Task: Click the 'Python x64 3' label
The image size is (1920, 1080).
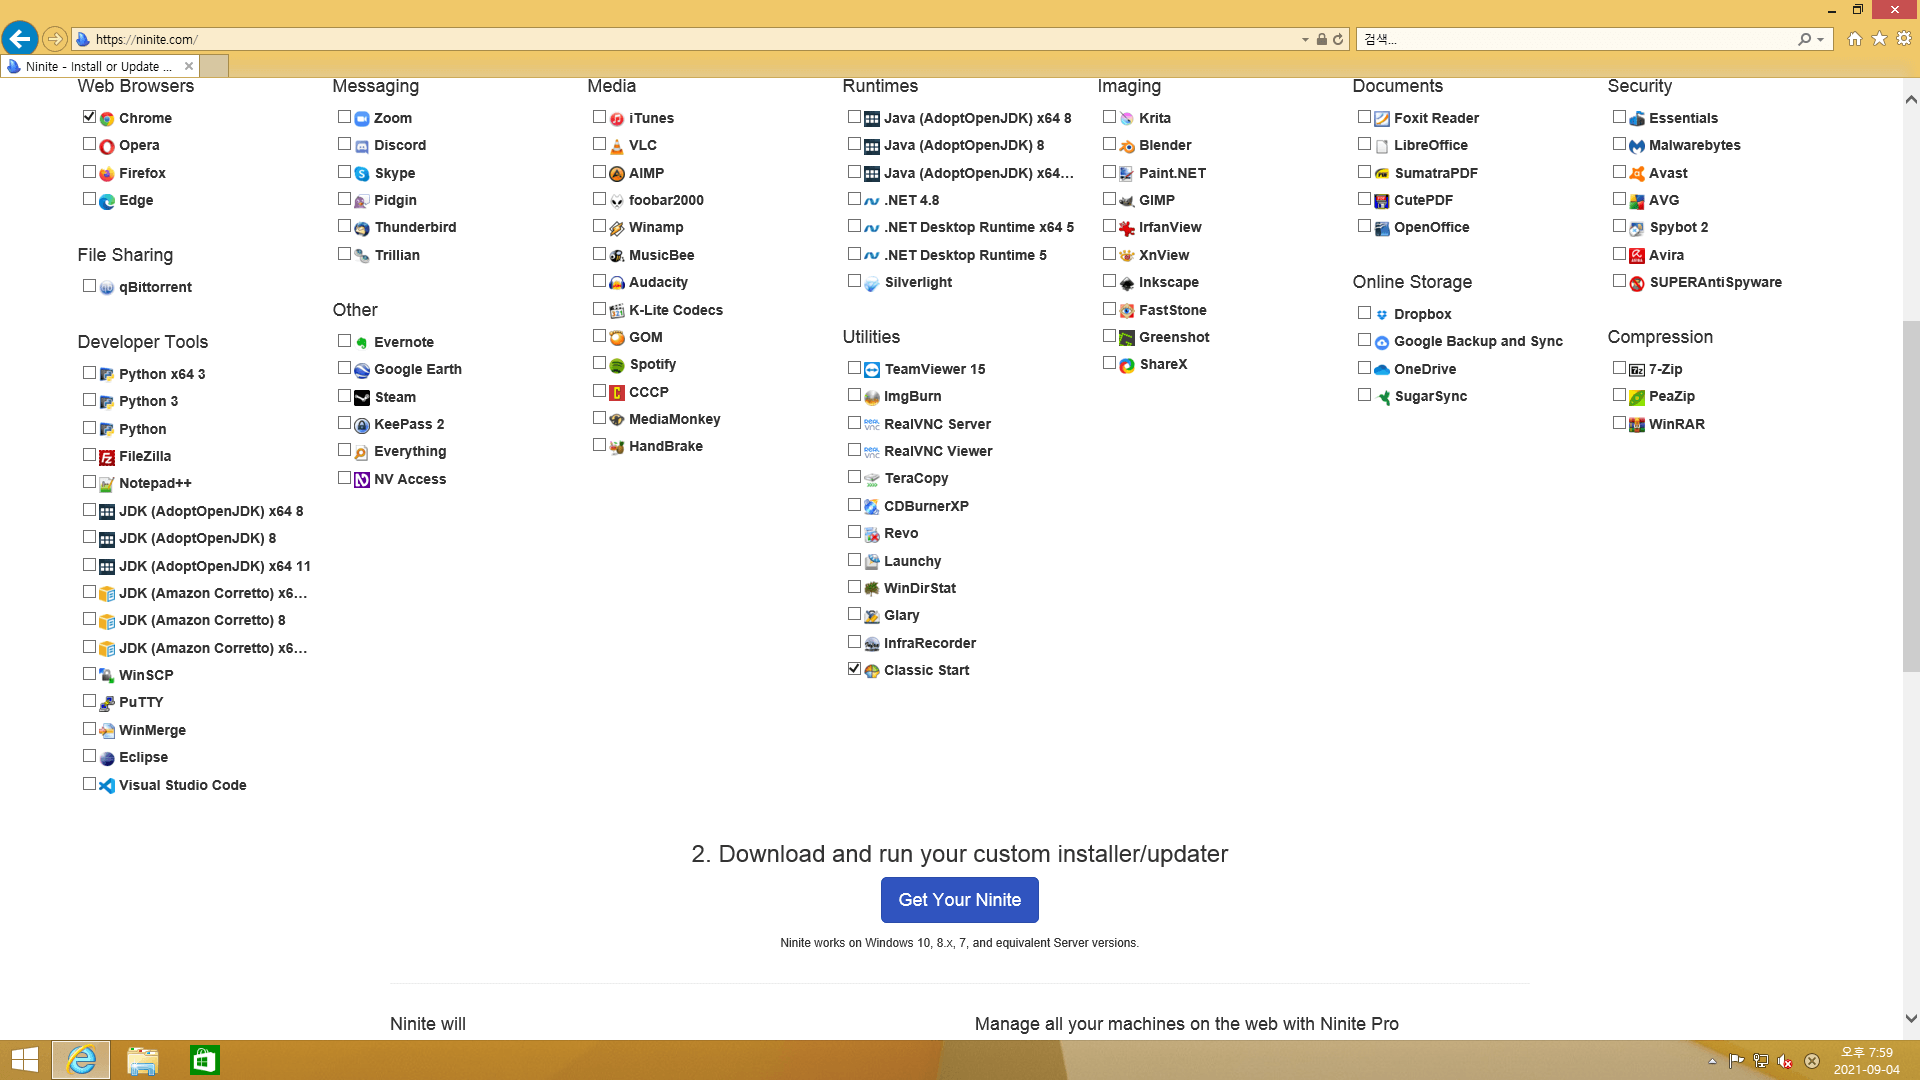Action: [162, 374]
